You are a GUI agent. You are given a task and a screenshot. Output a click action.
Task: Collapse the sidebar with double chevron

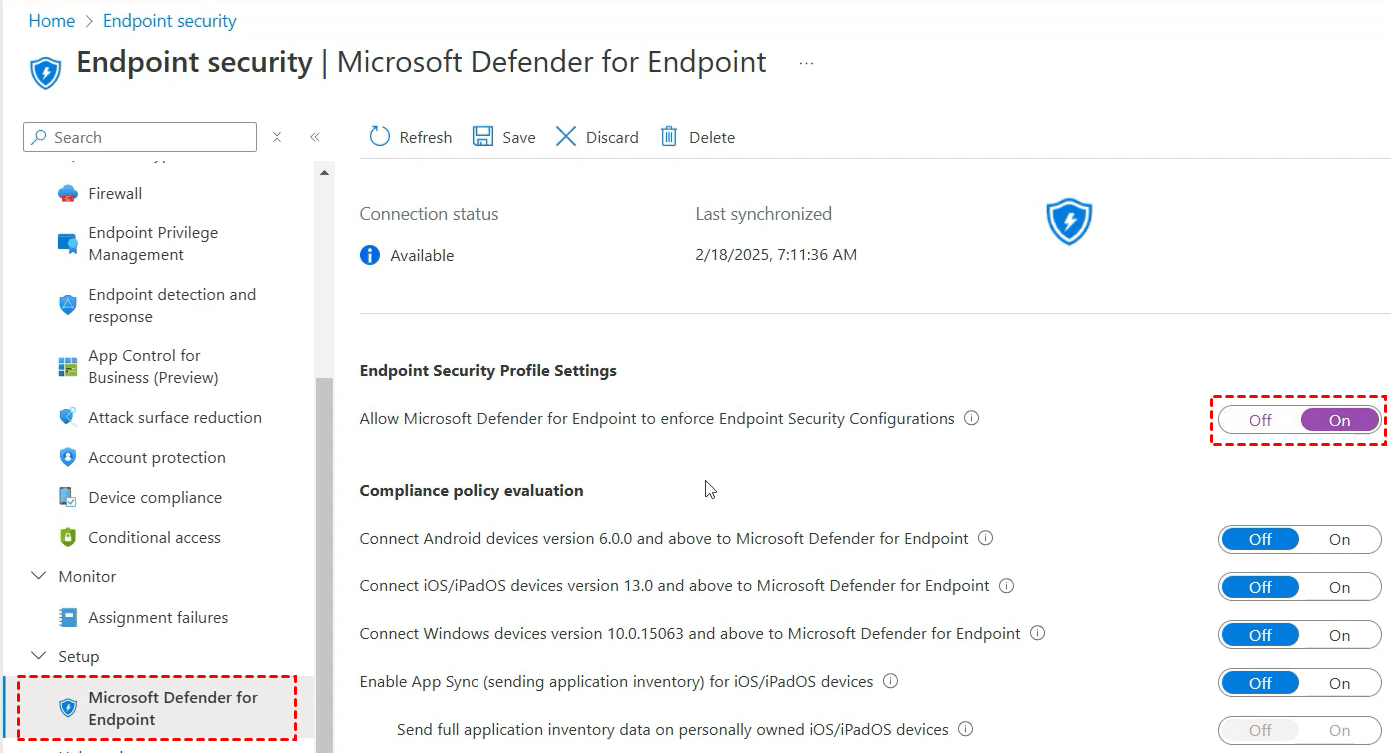click(314, 137)
